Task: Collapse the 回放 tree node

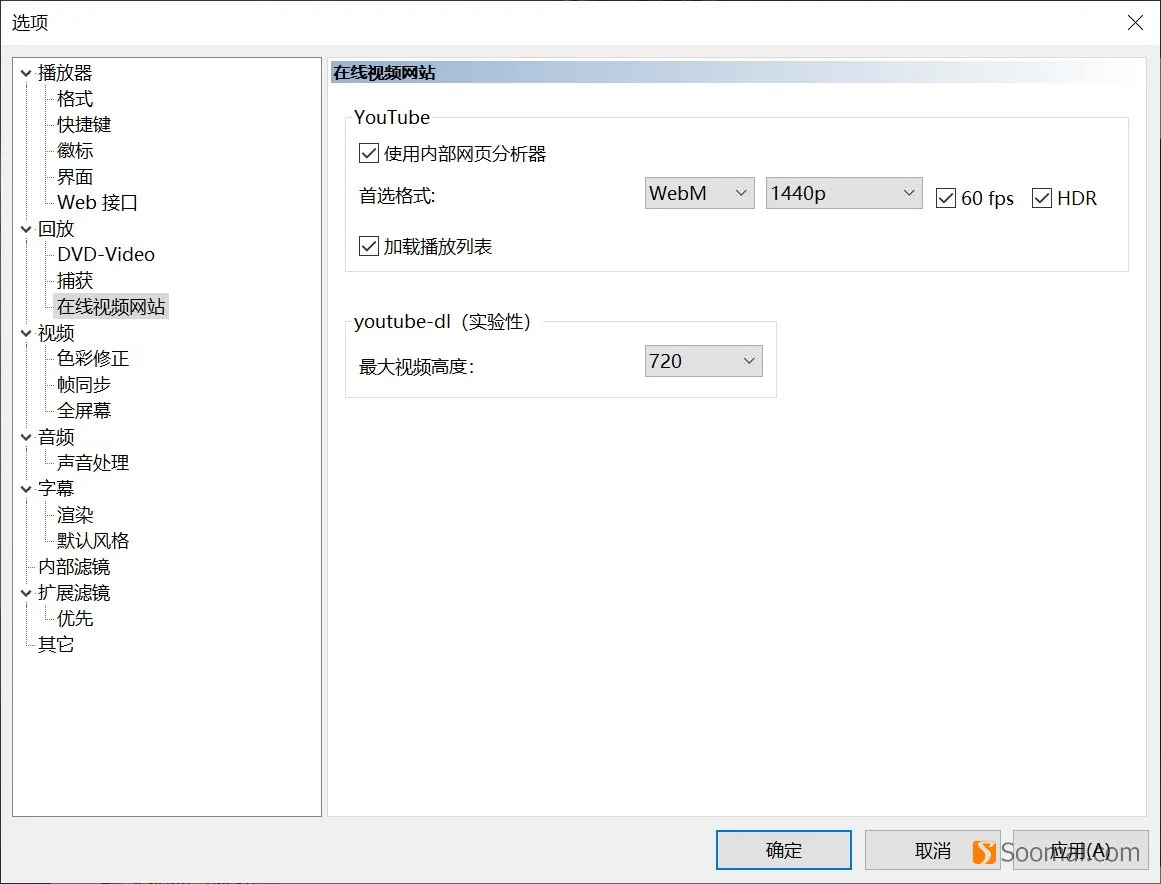Action: tap(26, 230)
